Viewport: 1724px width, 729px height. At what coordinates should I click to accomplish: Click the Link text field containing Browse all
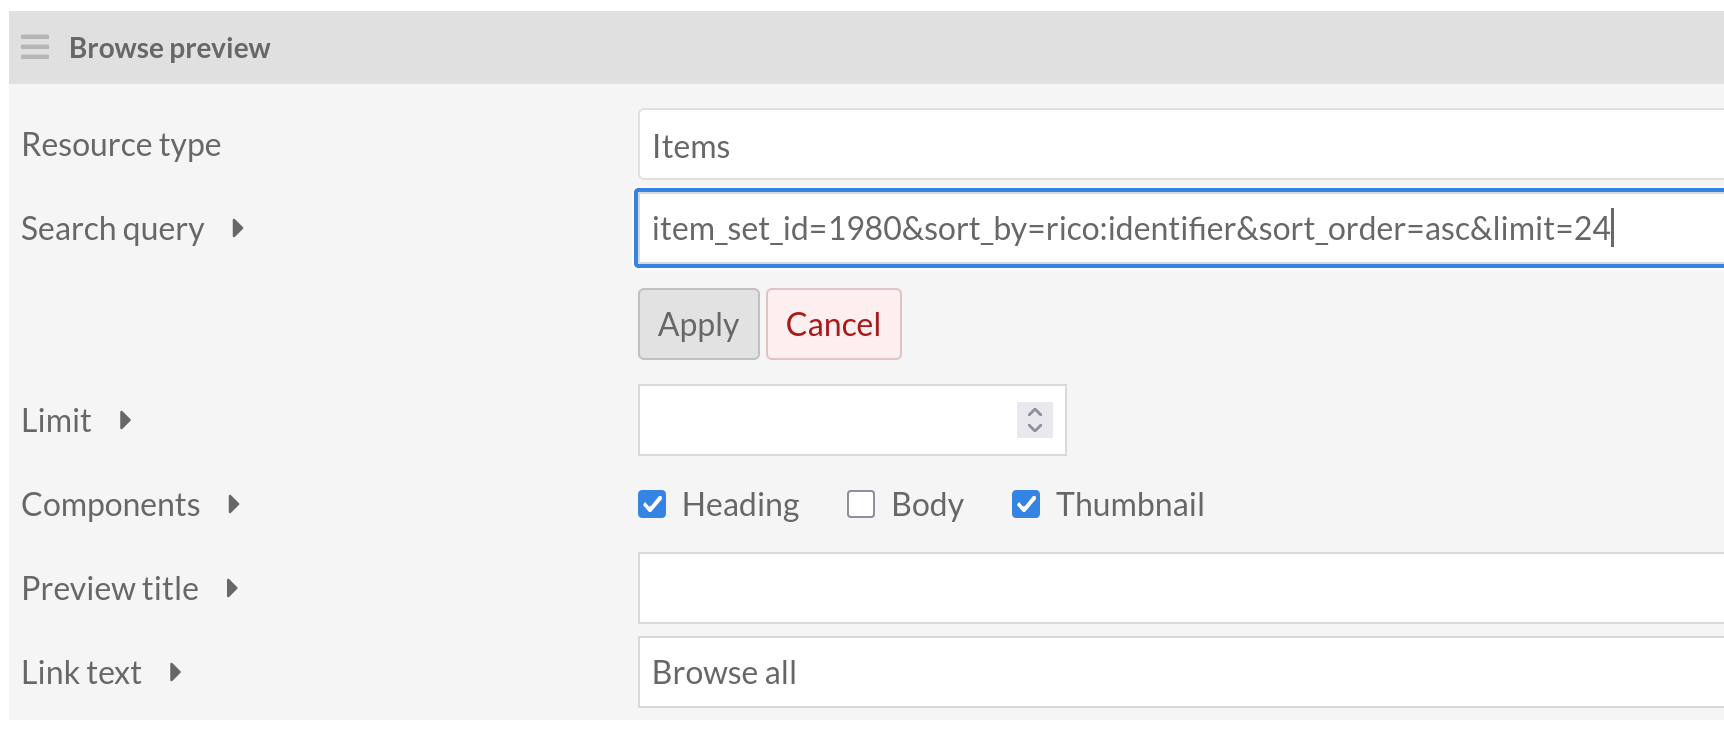[1180, 672]
